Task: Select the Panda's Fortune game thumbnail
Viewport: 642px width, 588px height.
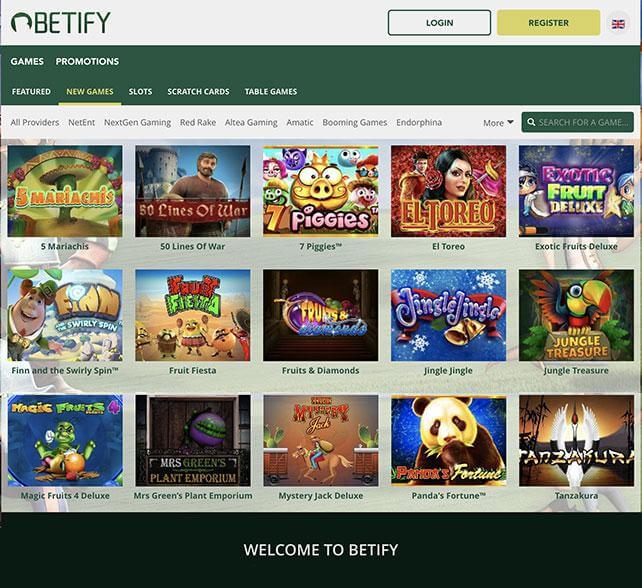Action: (448, 441)
